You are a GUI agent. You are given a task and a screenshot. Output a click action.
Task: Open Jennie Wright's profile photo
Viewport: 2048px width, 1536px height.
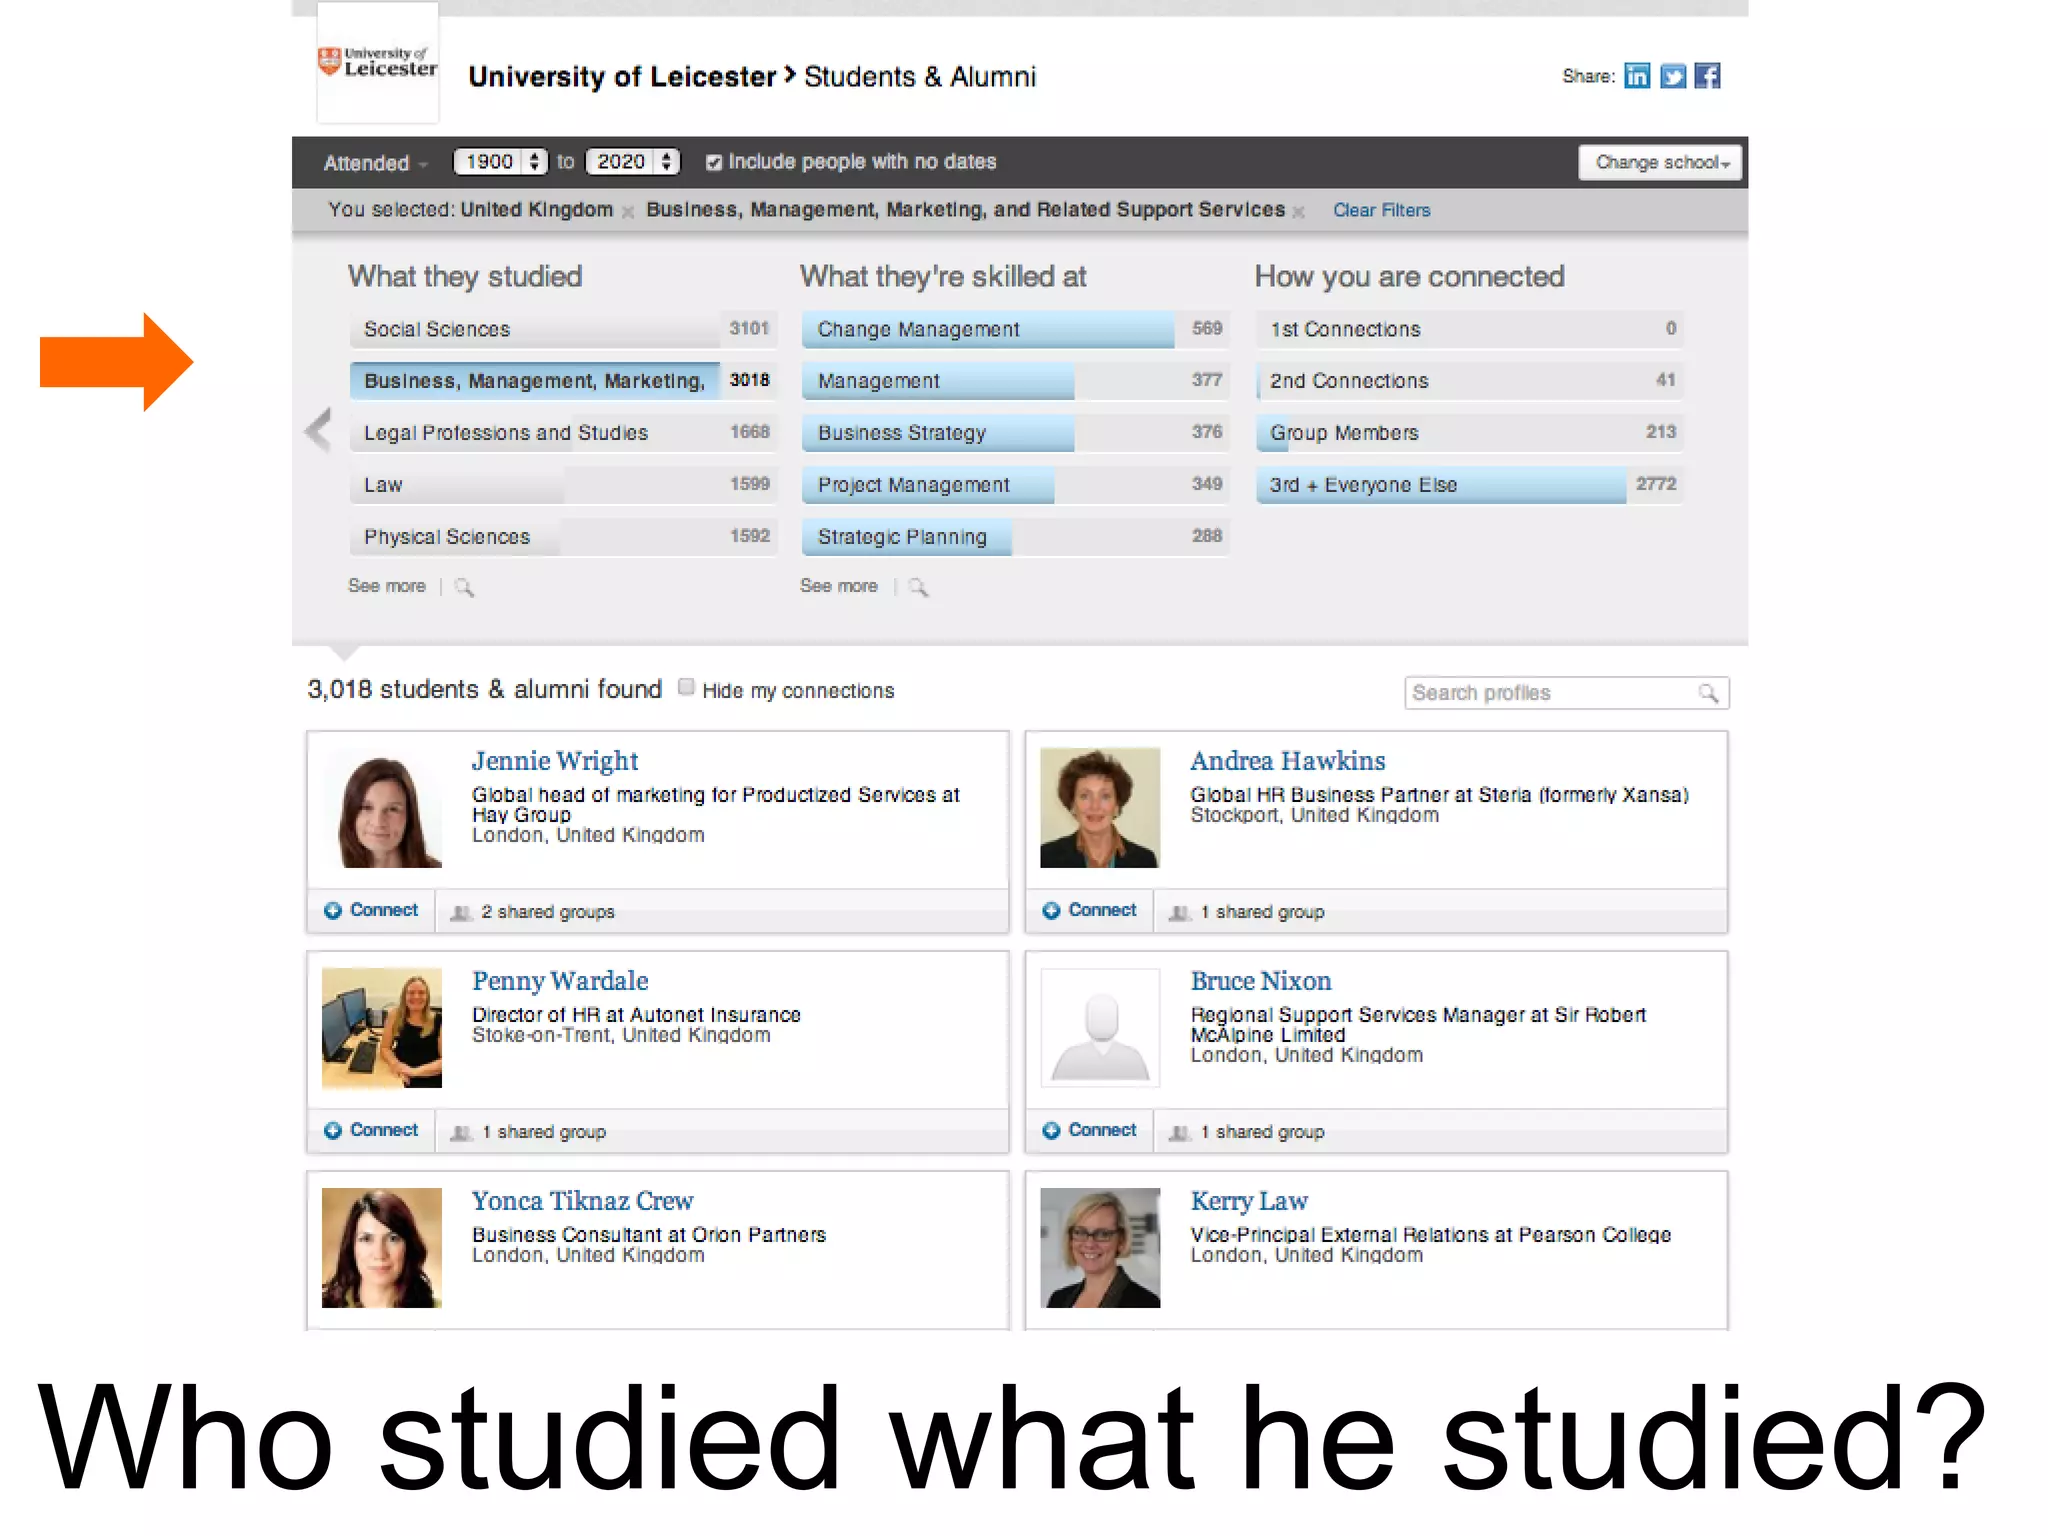[381, 807]
